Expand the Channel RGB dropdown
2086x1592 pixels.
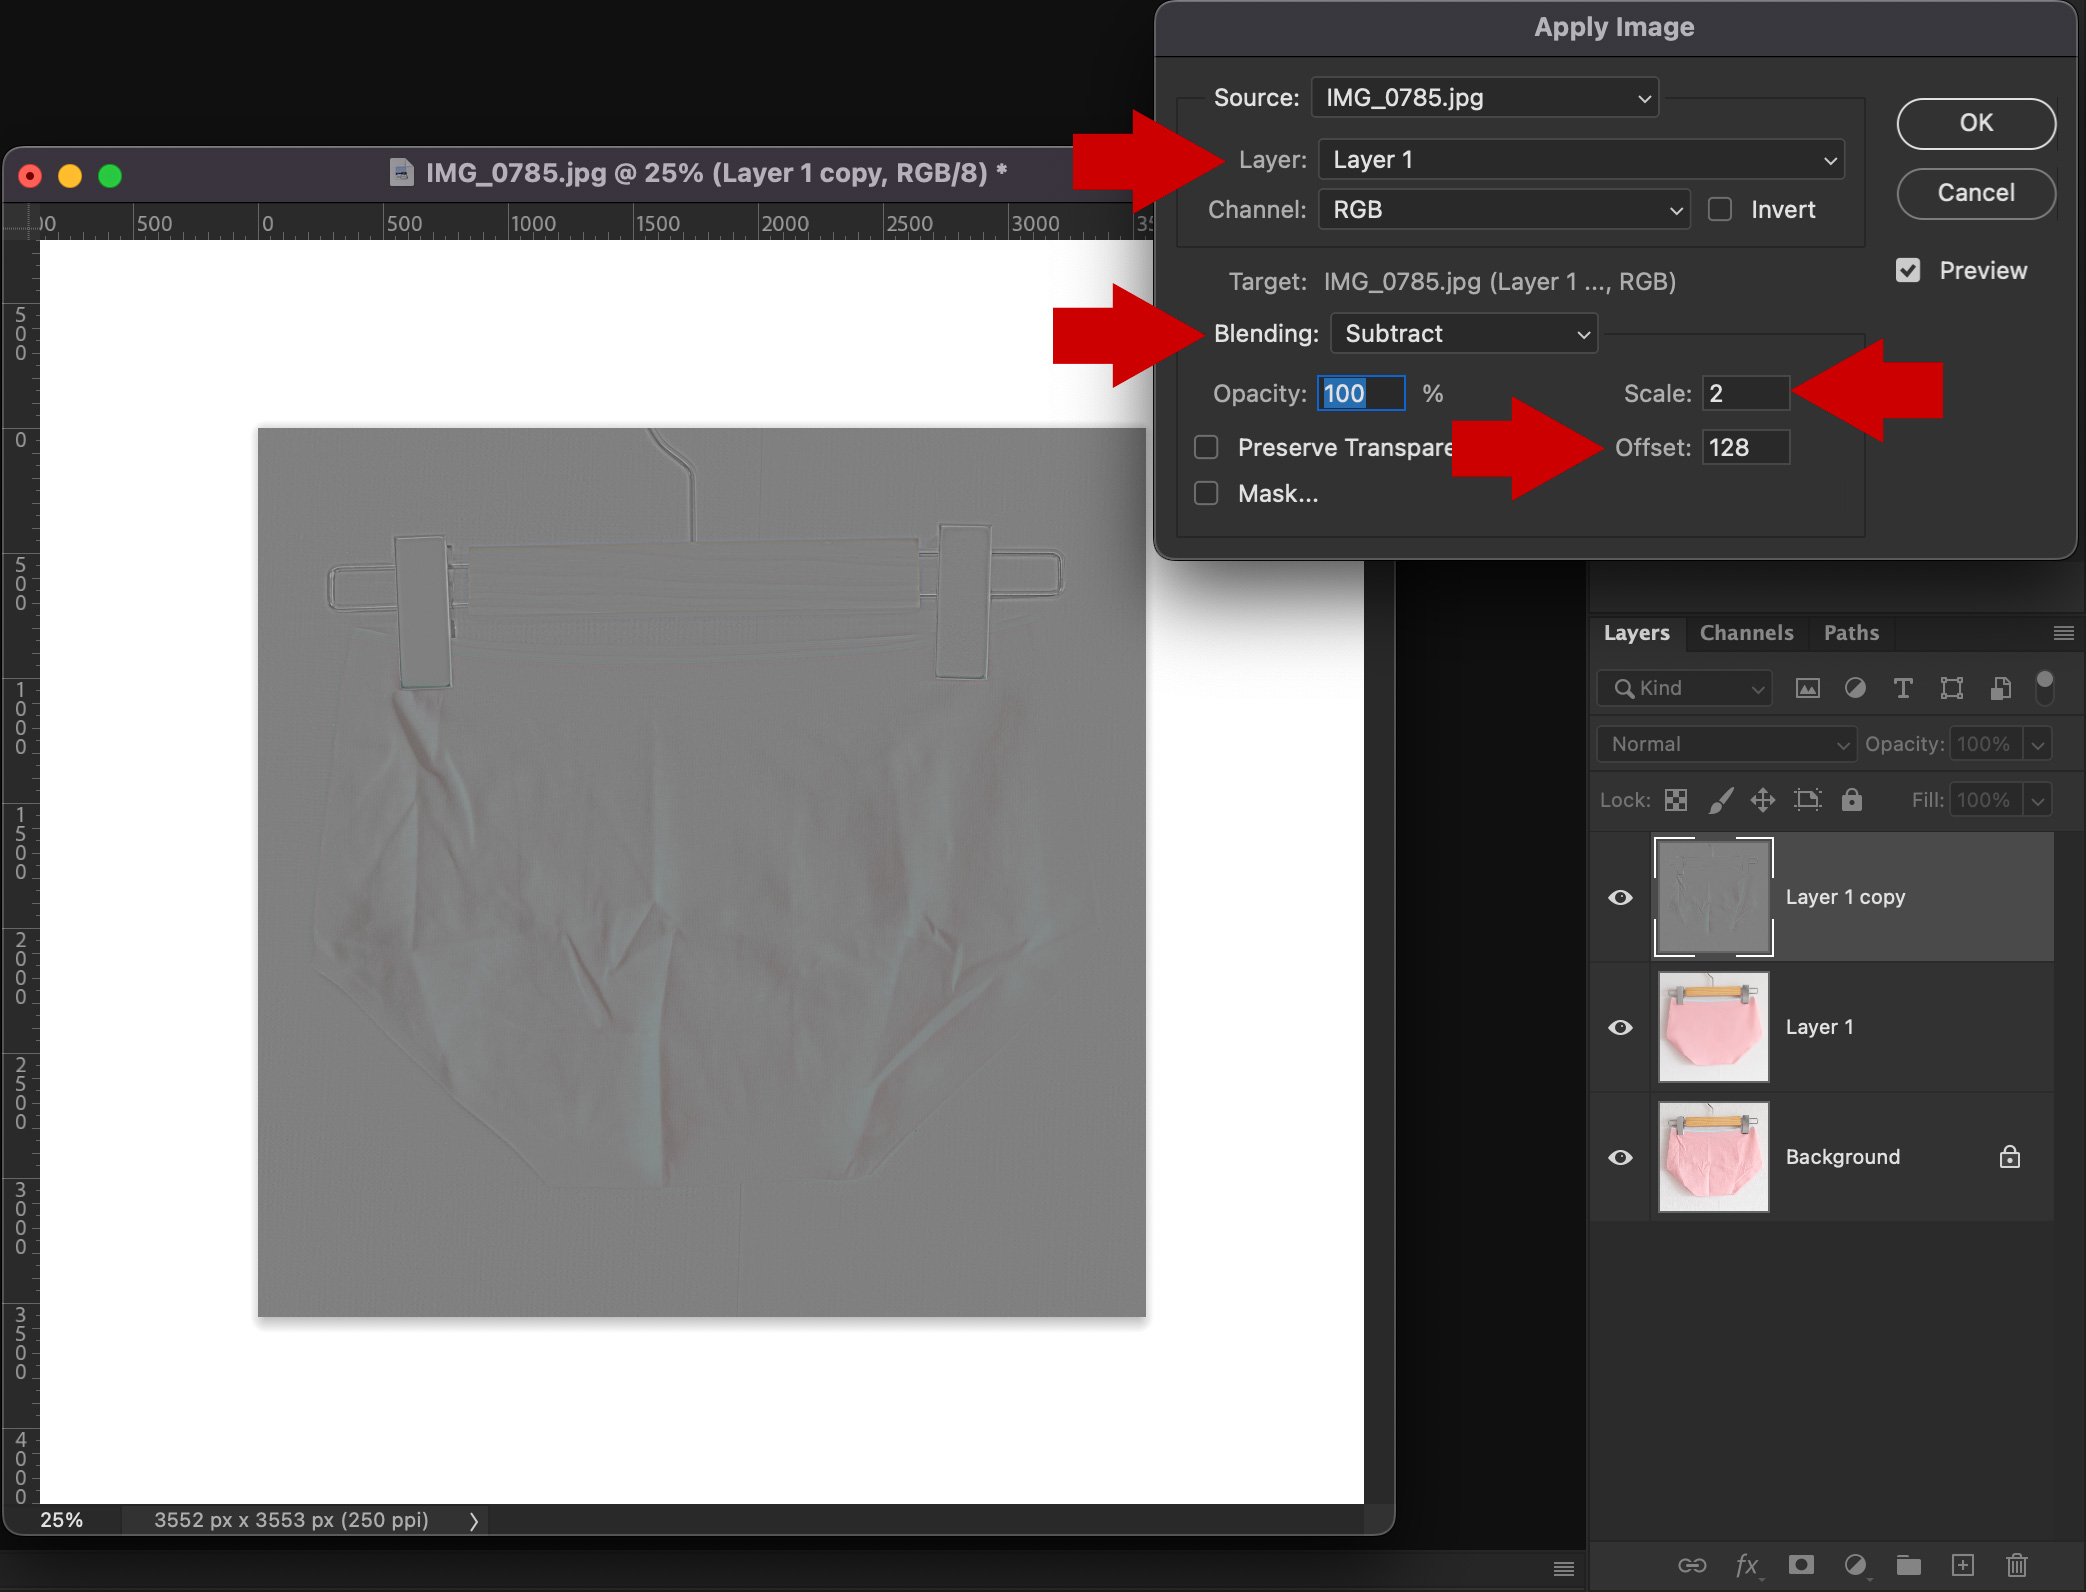1504,210
